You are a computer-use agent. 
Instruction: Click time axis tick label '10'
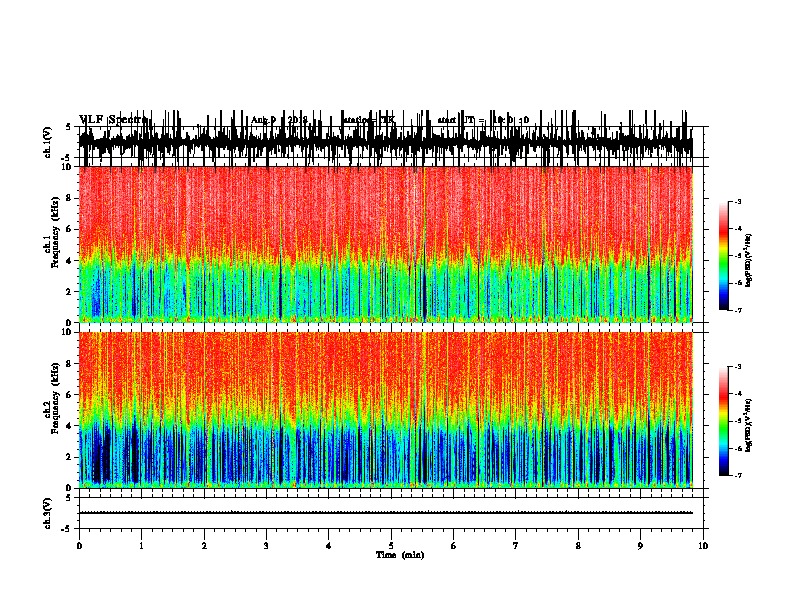point(703,546)
